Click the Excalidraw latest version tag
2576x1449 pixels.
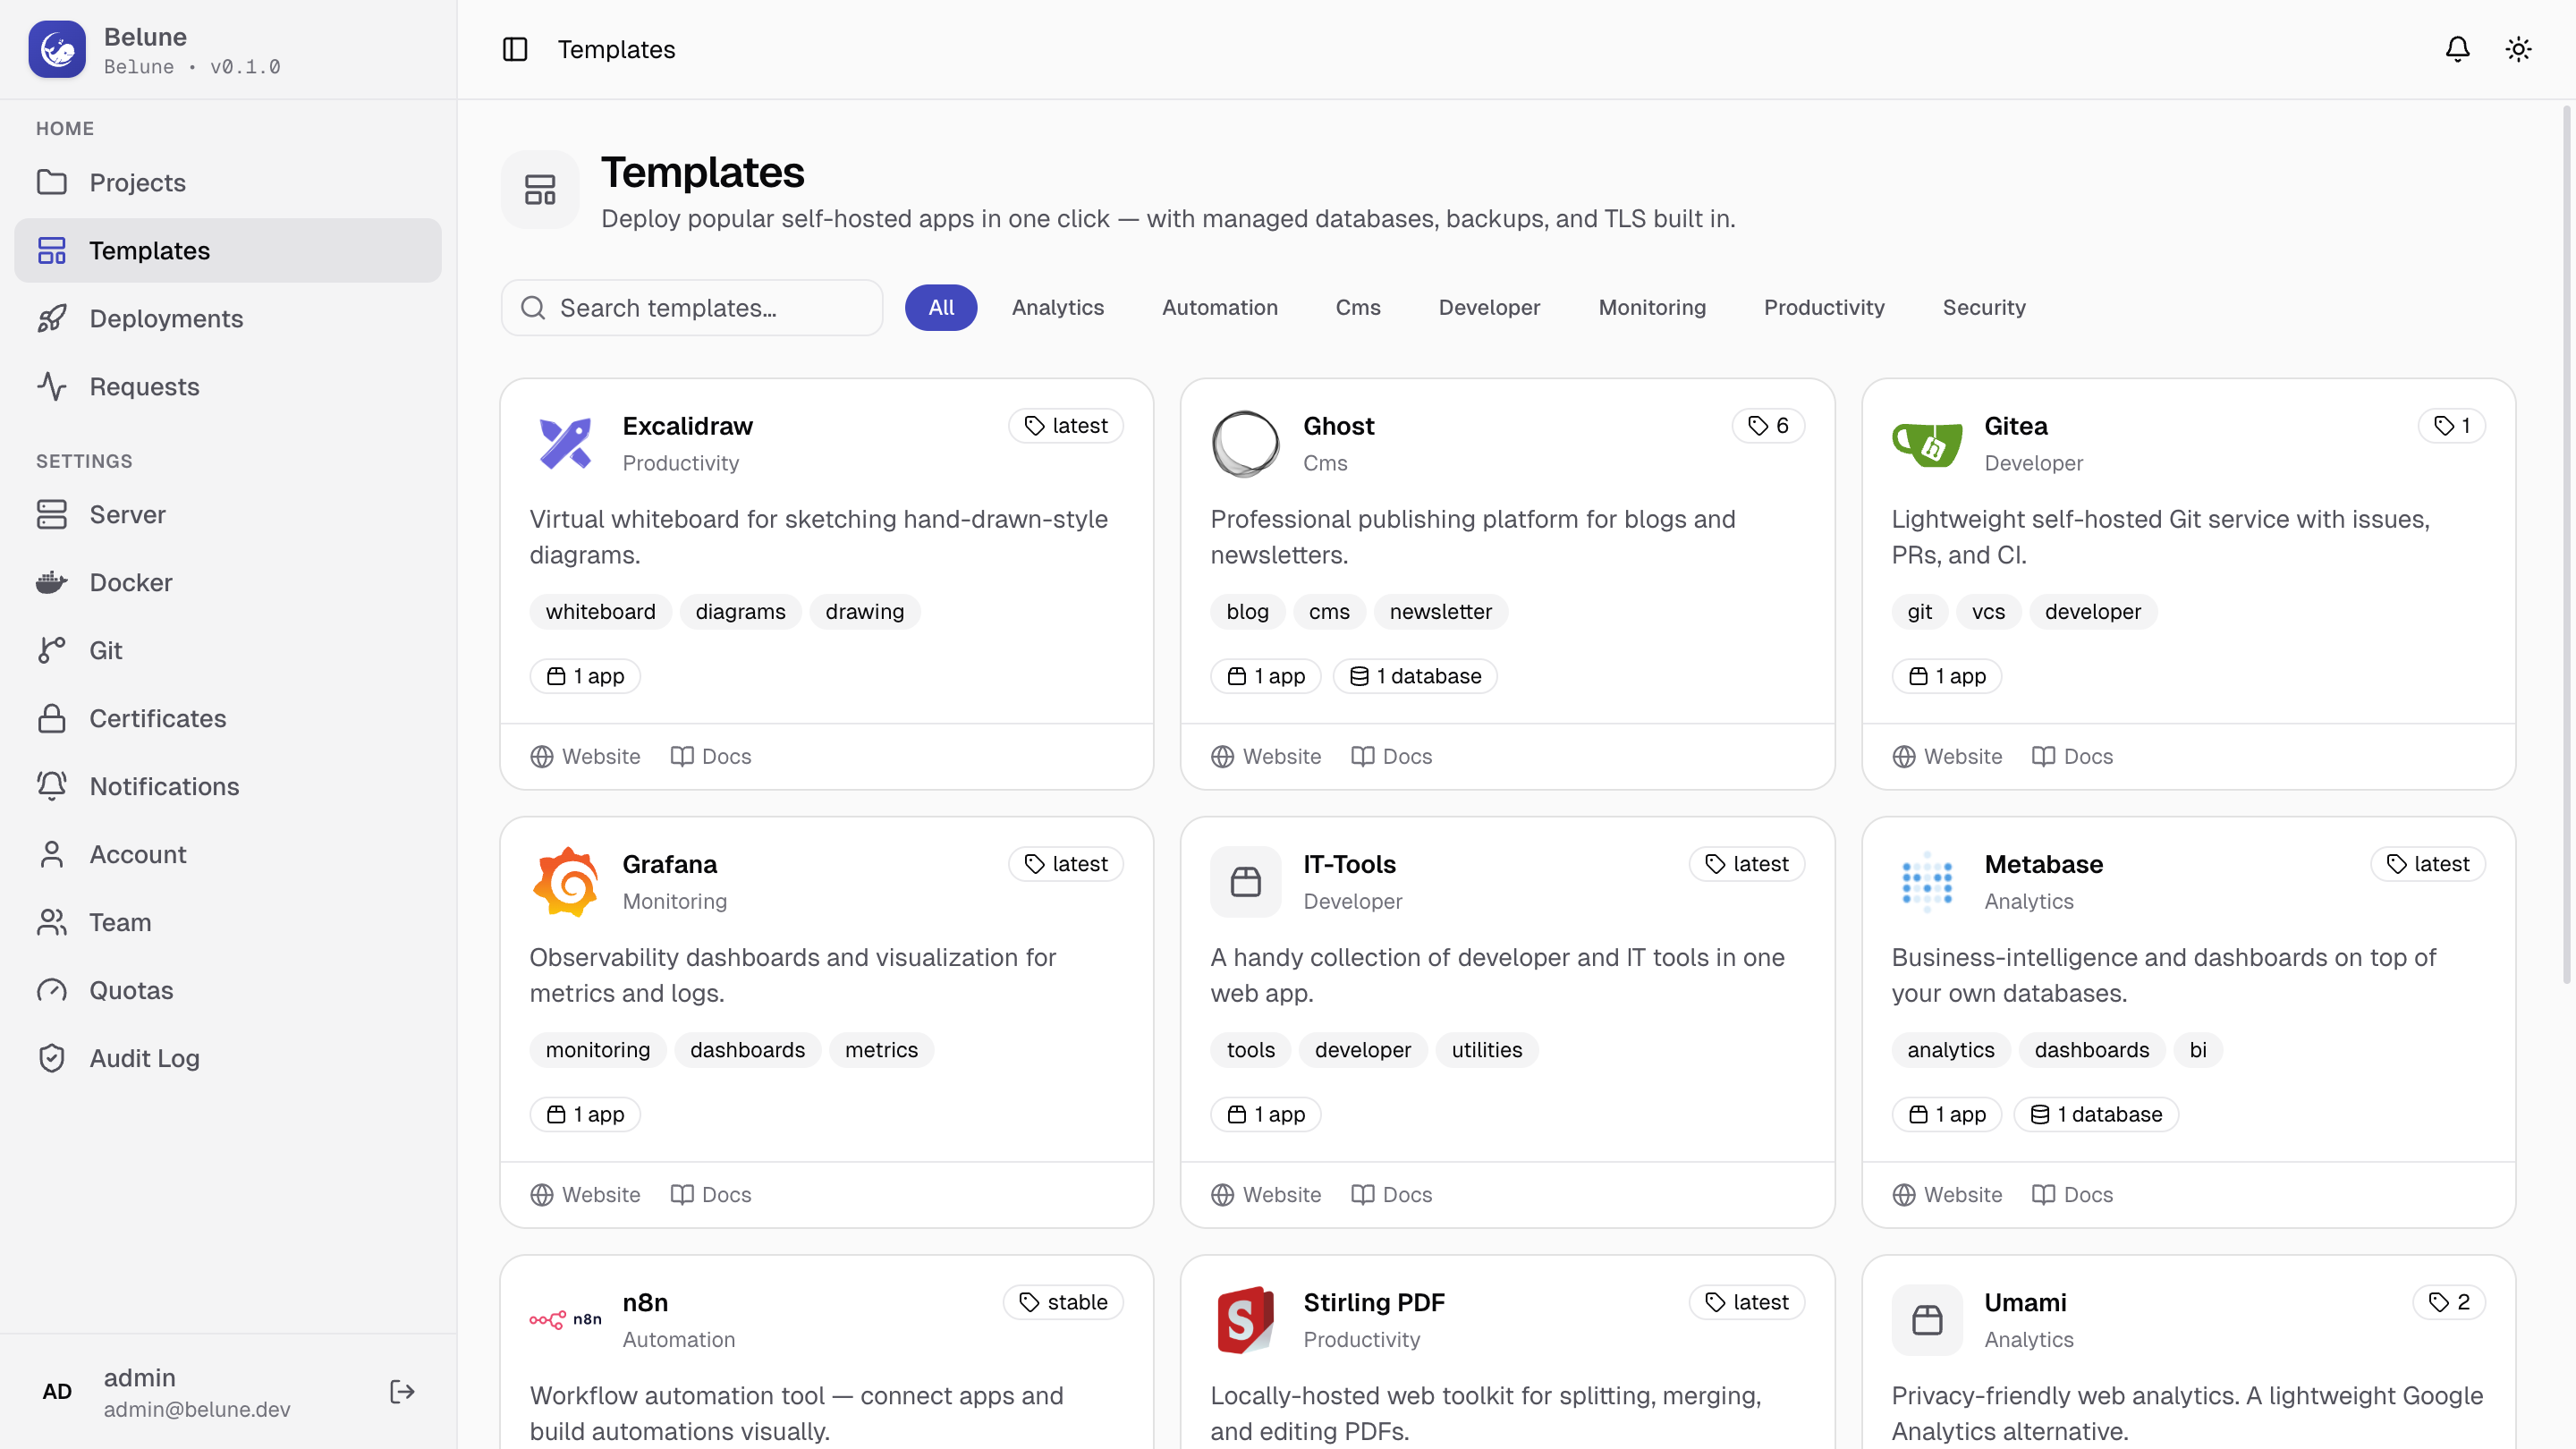[x=1066, y=426]
